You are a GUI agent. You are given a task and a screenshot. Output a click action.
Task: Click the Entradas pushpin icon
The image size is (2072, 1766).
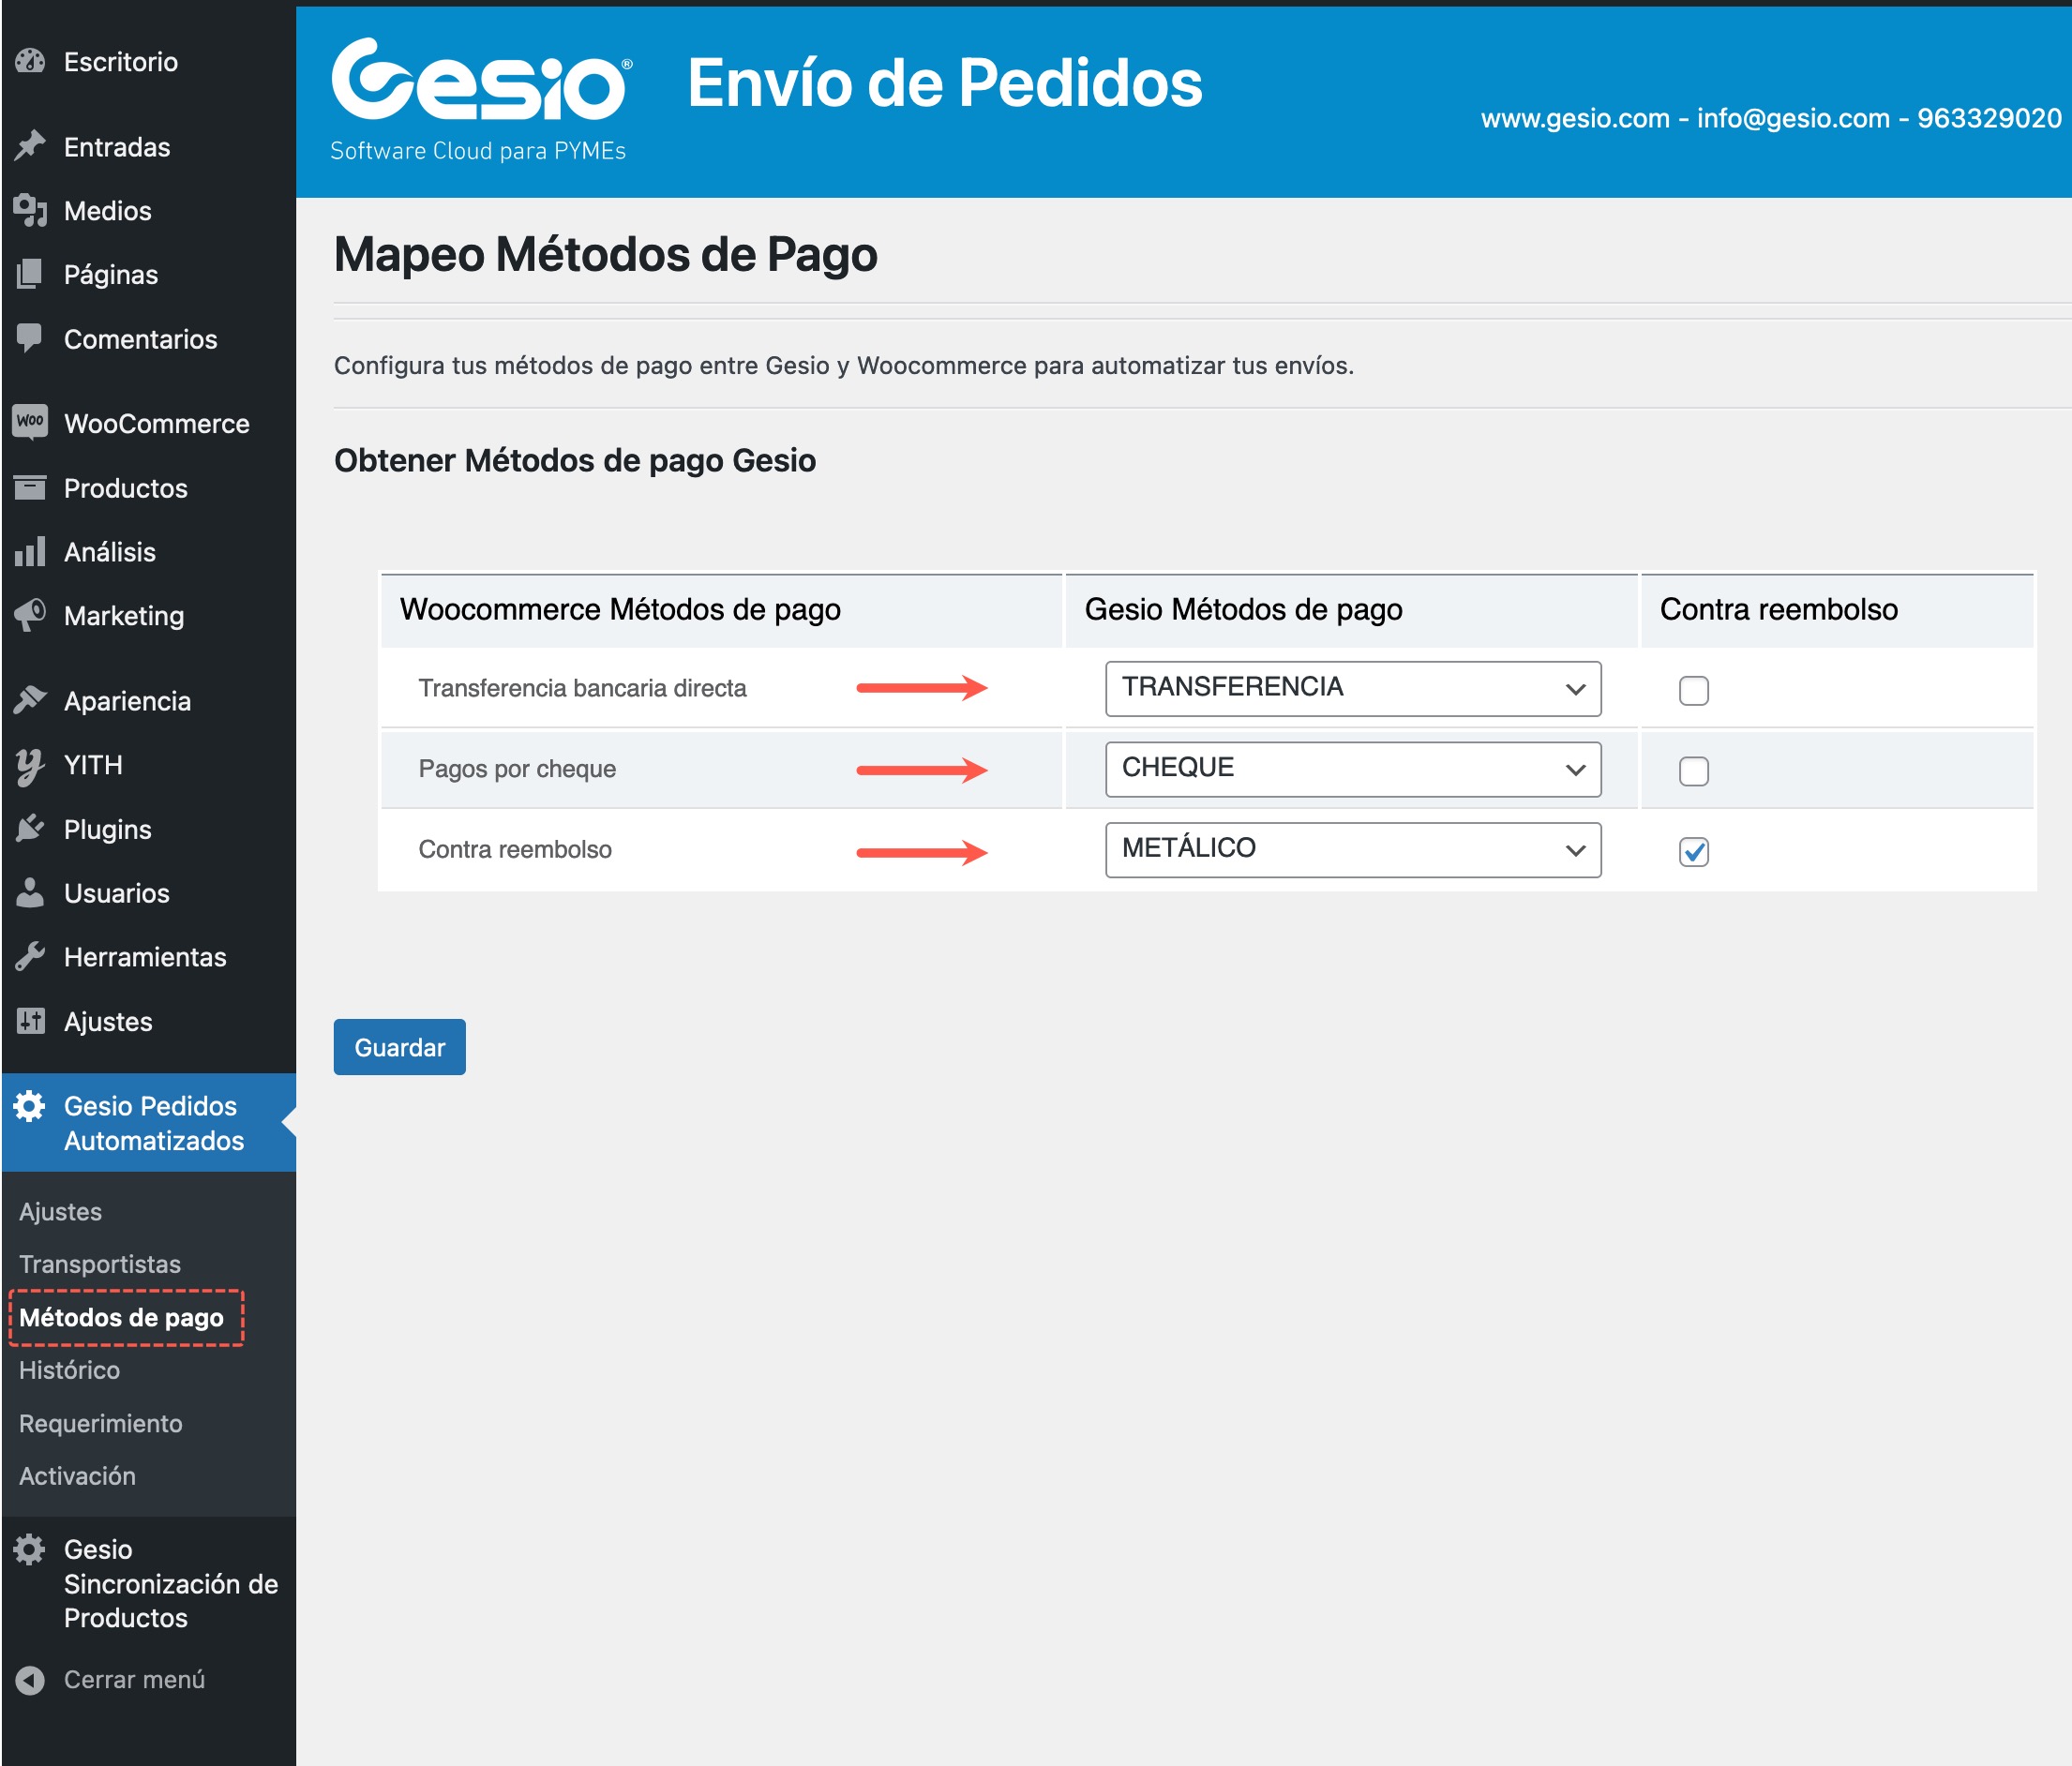tap(30, 147)
